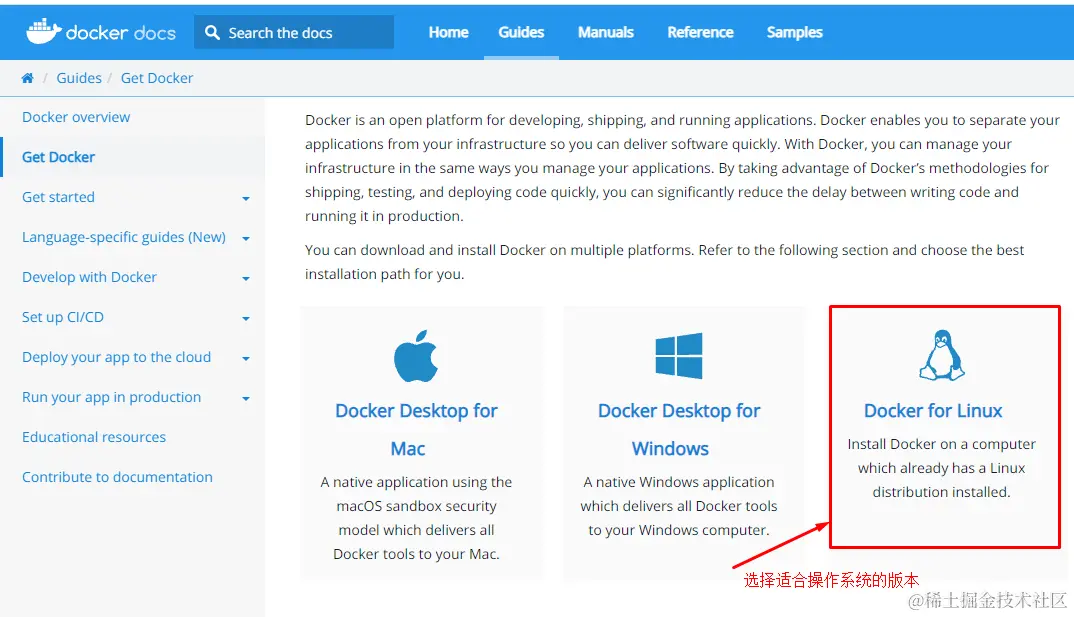The width and height of the screenshot is (1074, 617).
Task: Select the Guides navigation tab
Action: pyautogui.click(x=521, y=32)
